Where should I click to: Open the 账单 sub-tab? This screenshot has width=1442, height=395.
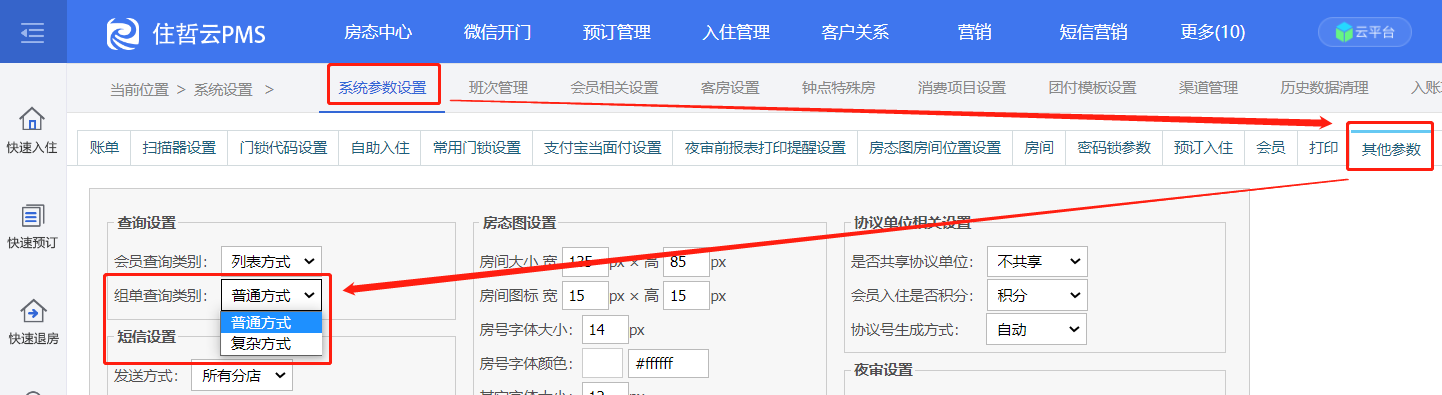click(x=104, y=148)
